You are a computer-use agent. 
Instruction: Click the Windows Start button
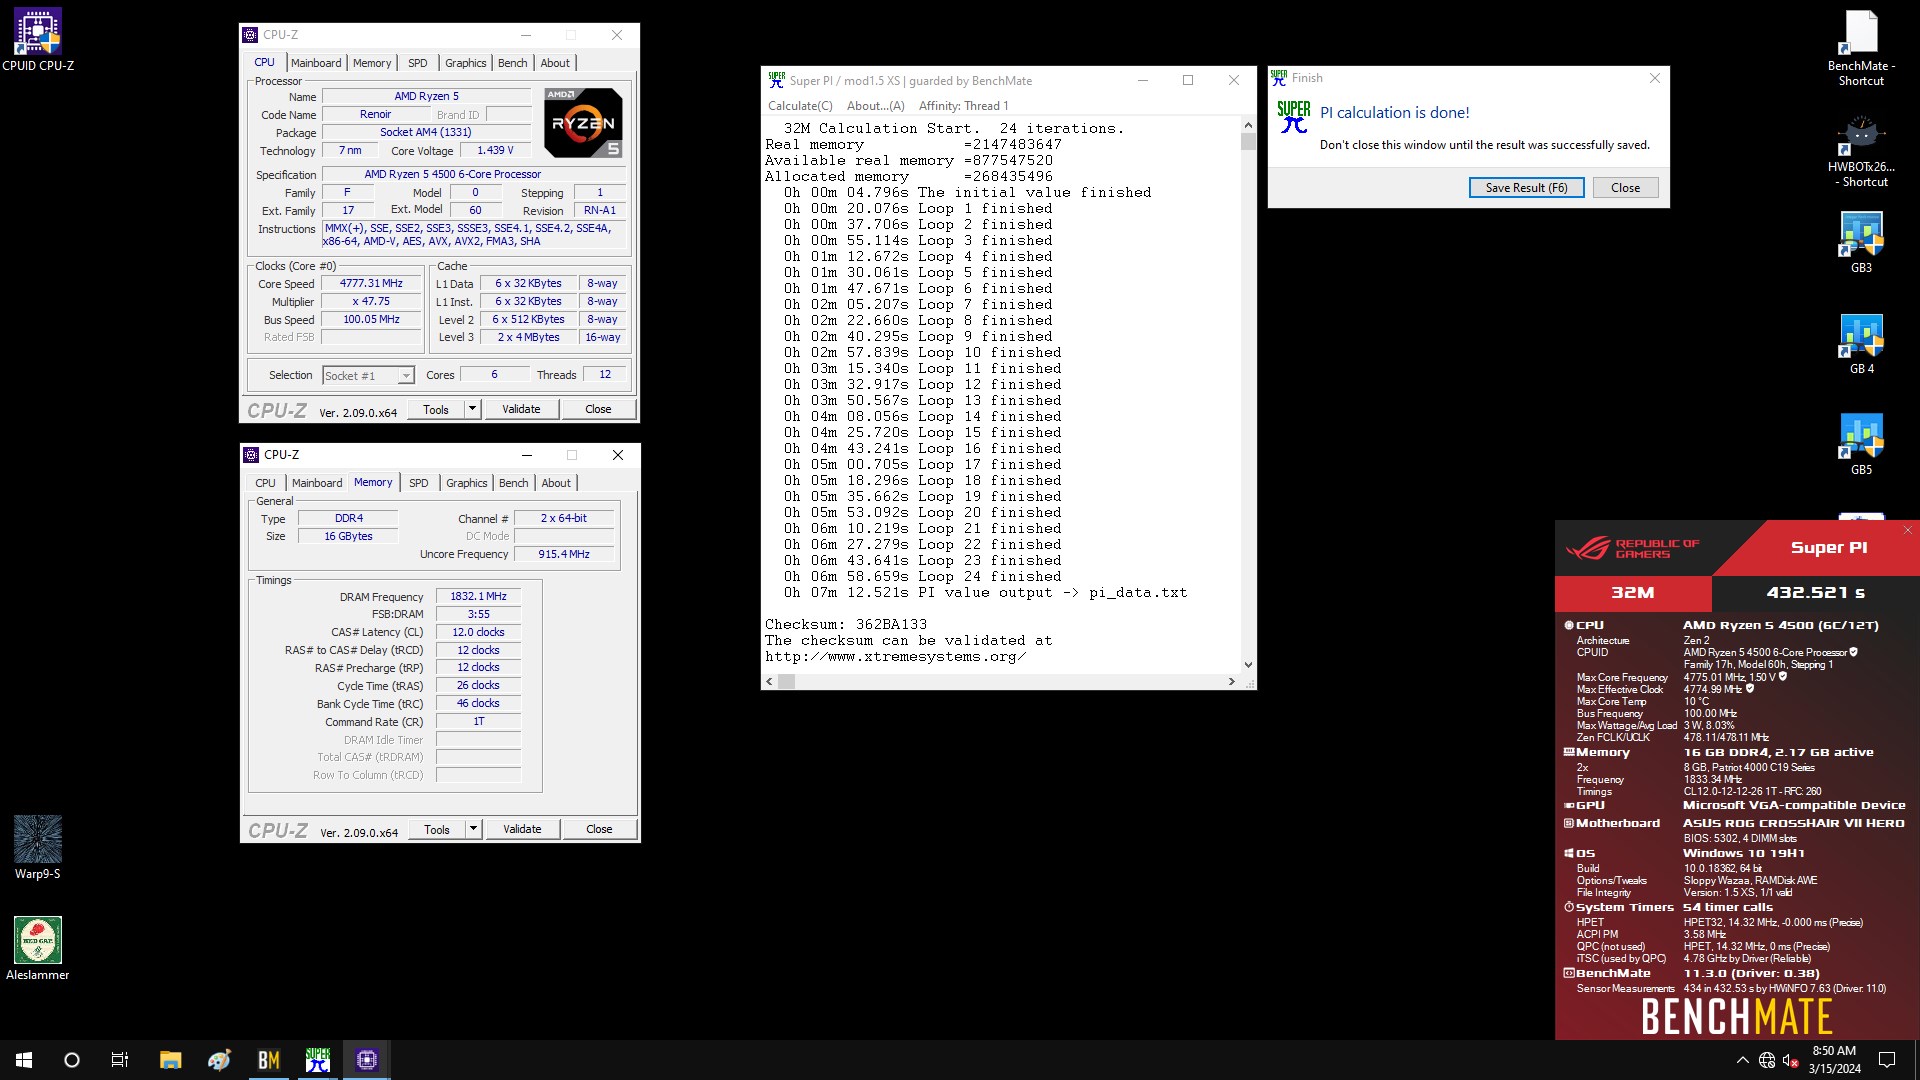point(24,1060)
